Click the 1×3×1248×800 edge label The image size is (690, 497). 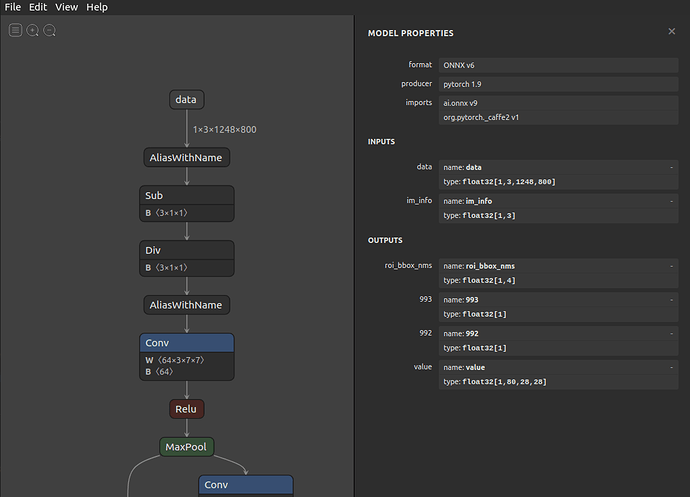[x=224, y=129]
